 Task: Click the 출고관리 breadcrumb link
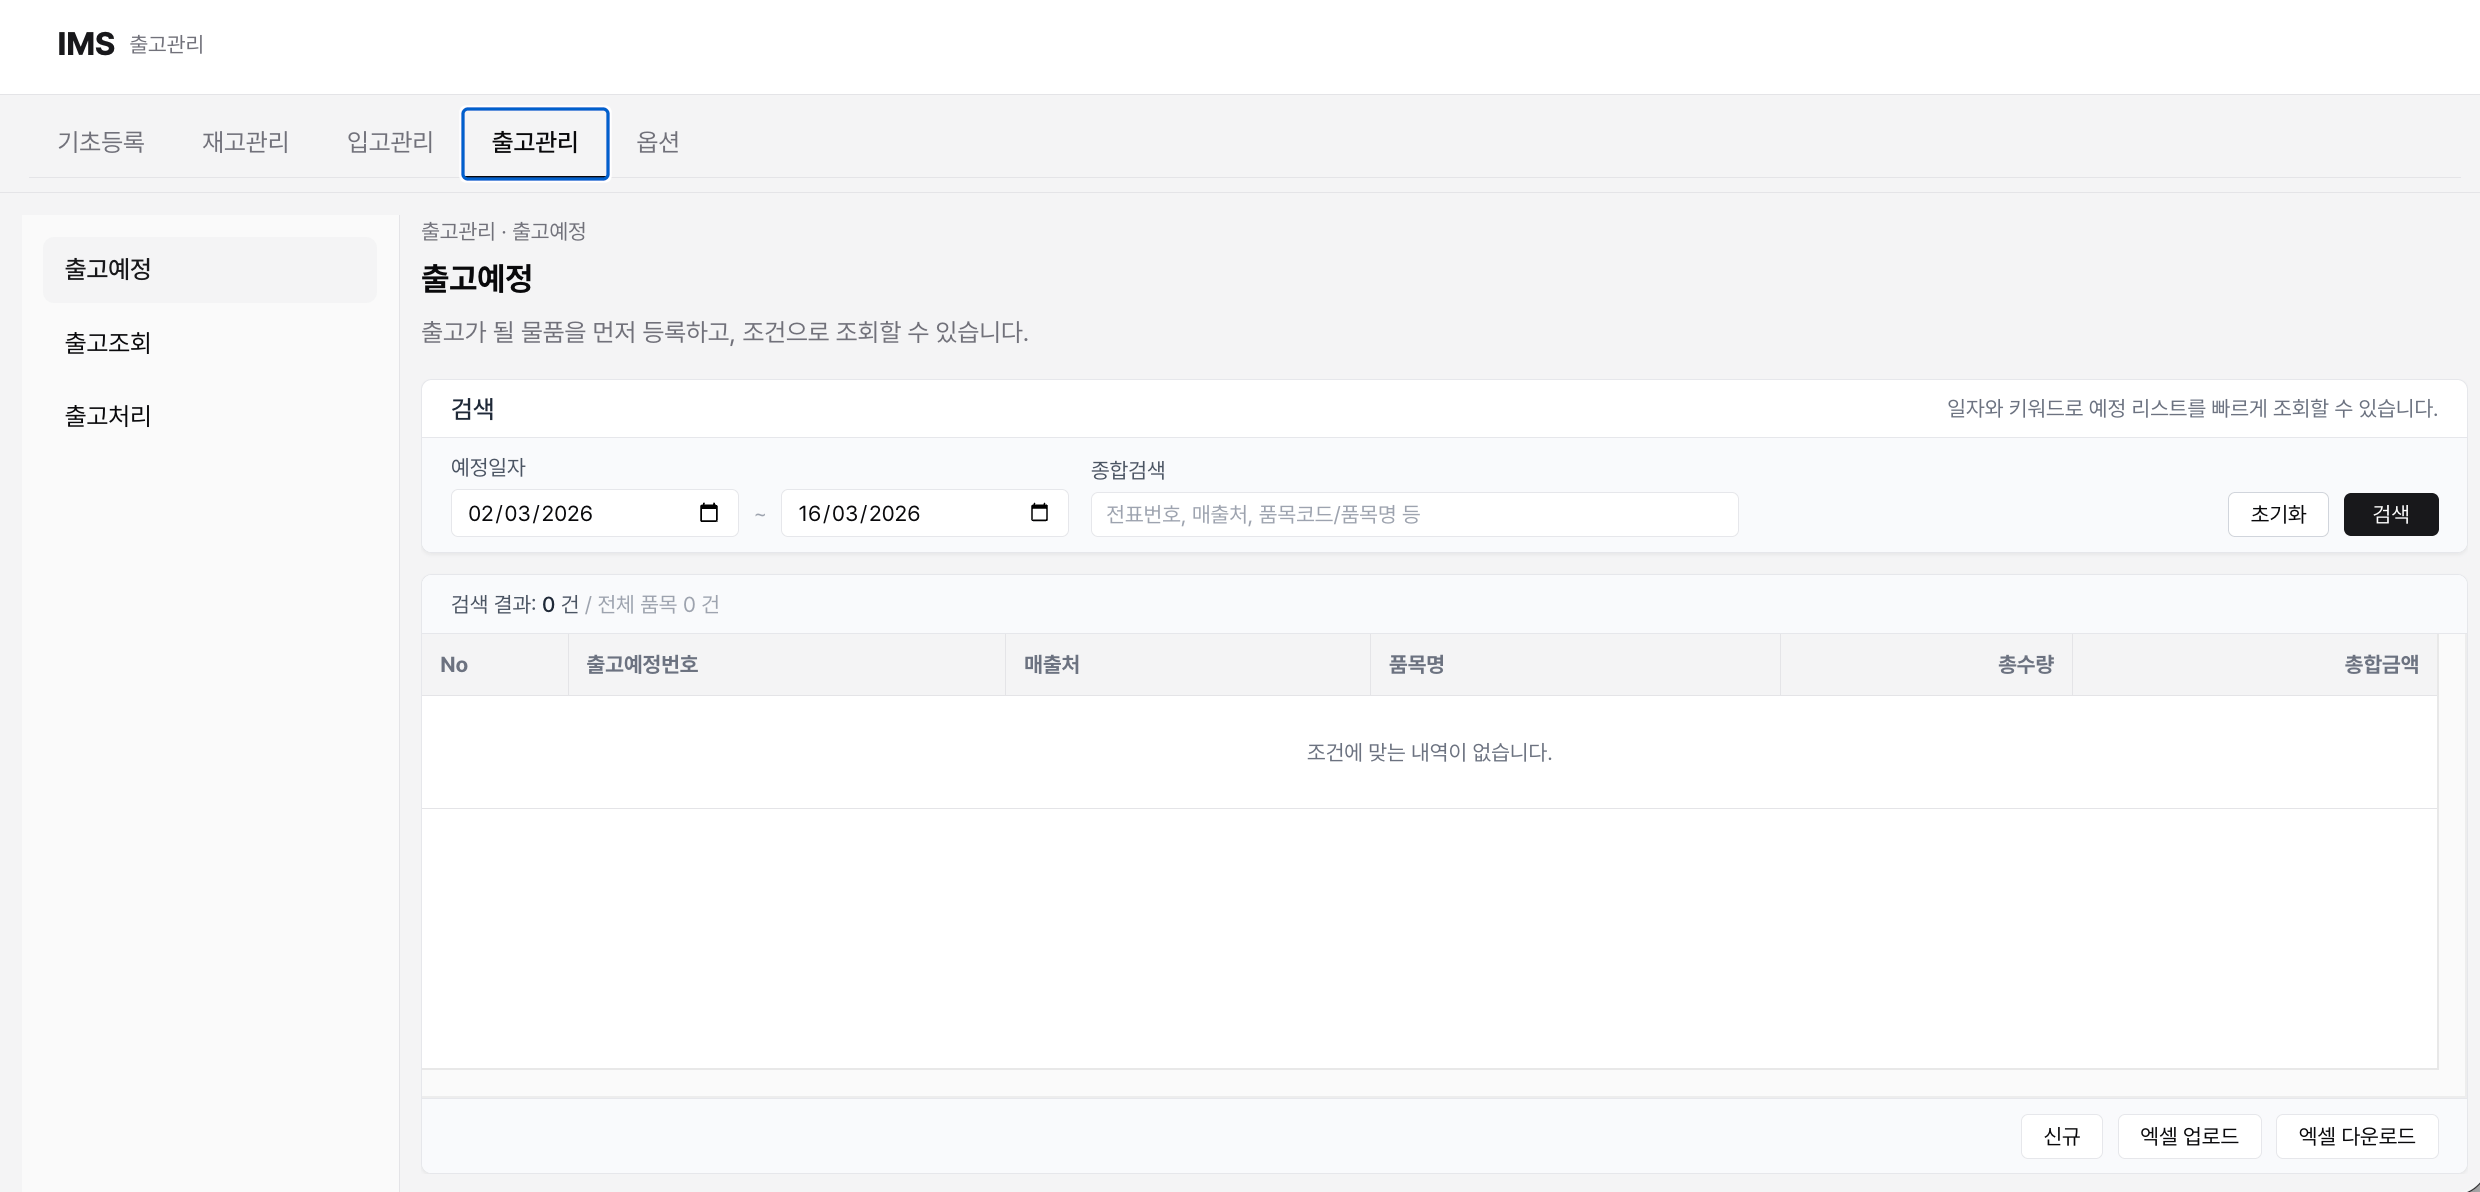[x=457, y=231]
